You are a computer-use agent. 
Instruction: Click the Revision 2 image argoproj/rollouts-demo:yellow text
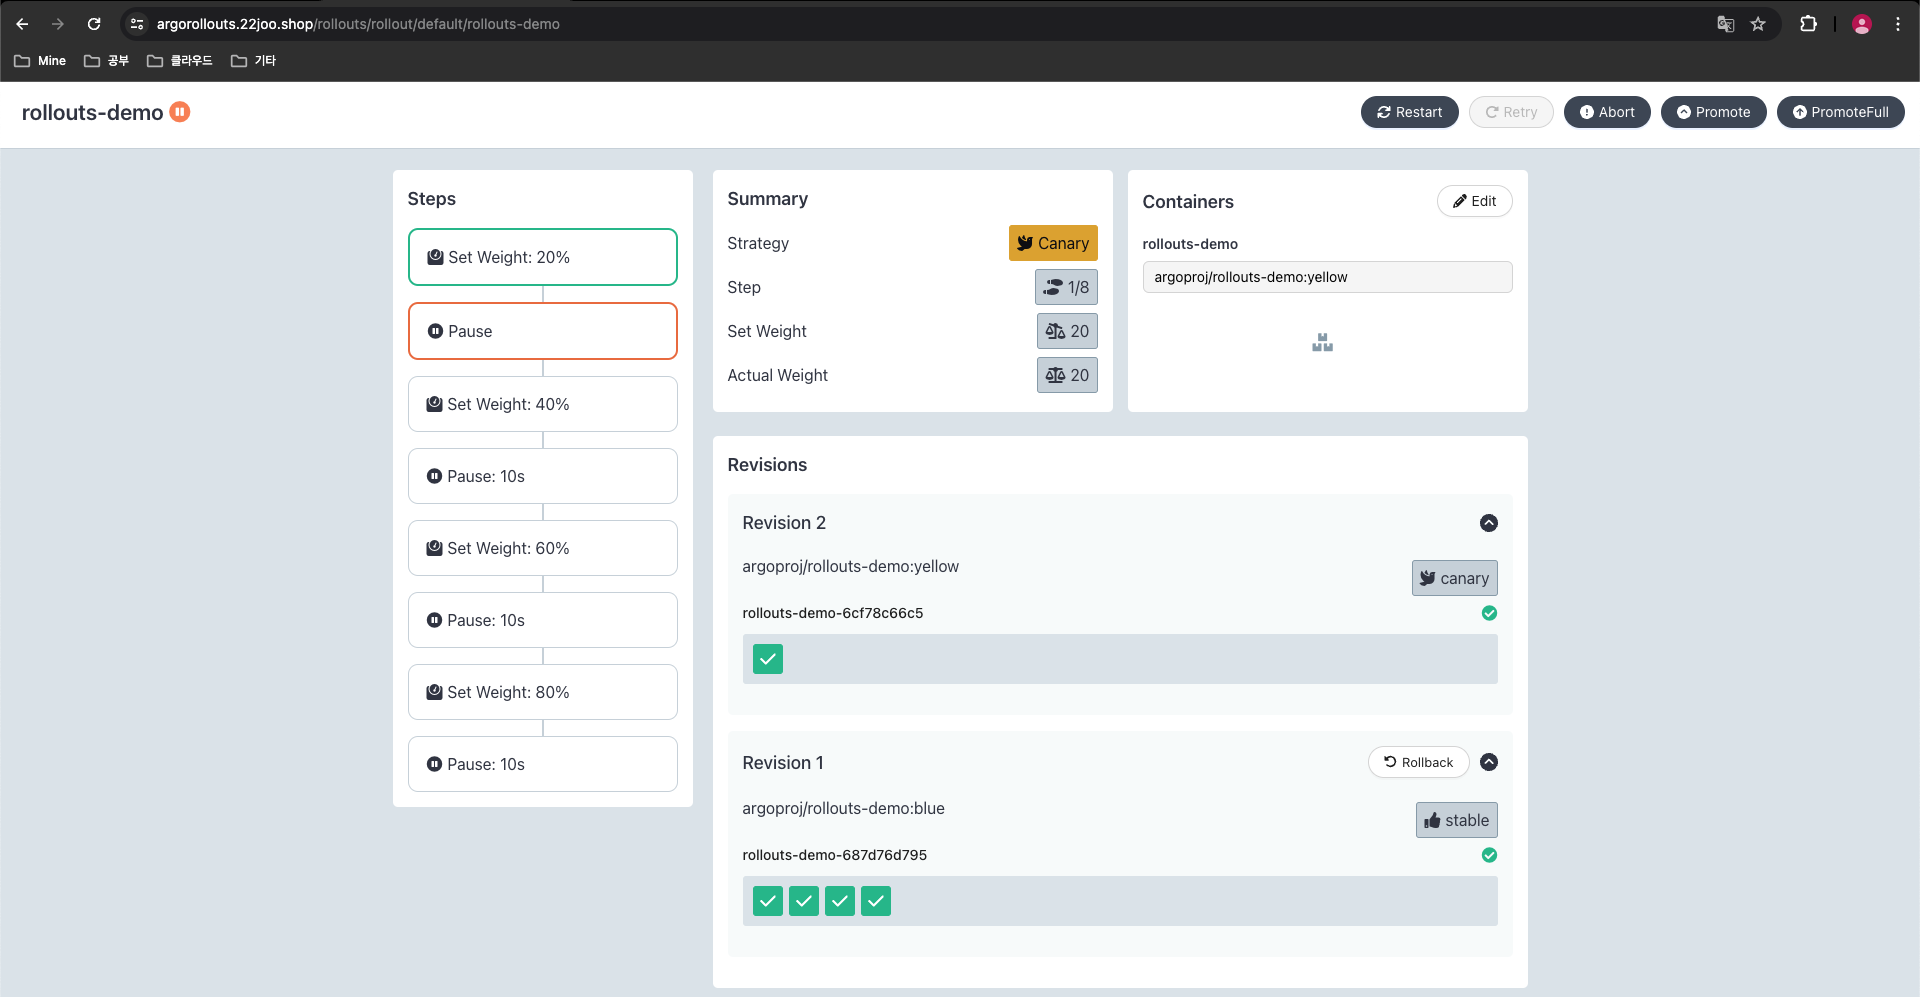click(850, 566)
